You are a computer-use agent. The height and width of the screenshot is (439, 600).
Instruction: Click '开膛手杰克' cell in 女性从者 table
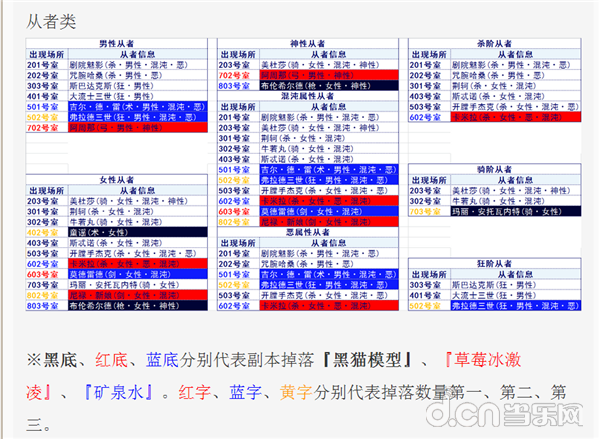(138, 253)
